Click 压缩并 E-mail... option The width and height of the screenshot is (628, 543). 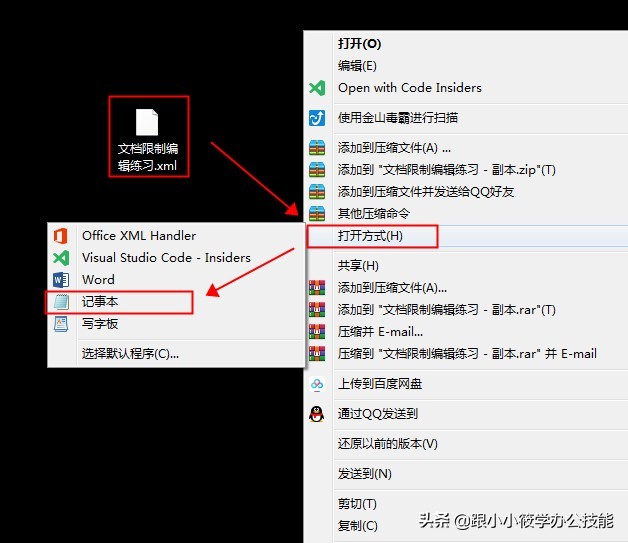coord(381,332)
